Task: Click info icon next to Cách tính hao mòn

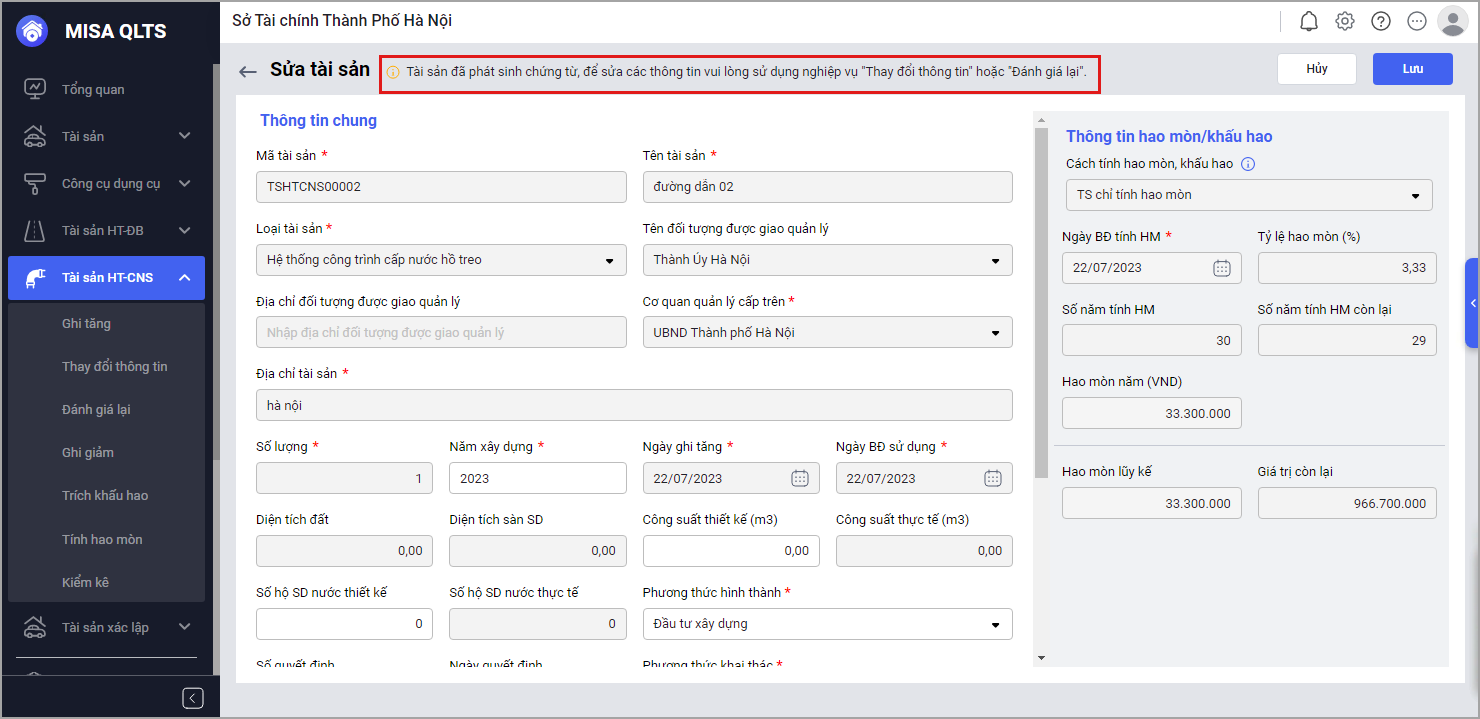Action: coord(1248,164)
